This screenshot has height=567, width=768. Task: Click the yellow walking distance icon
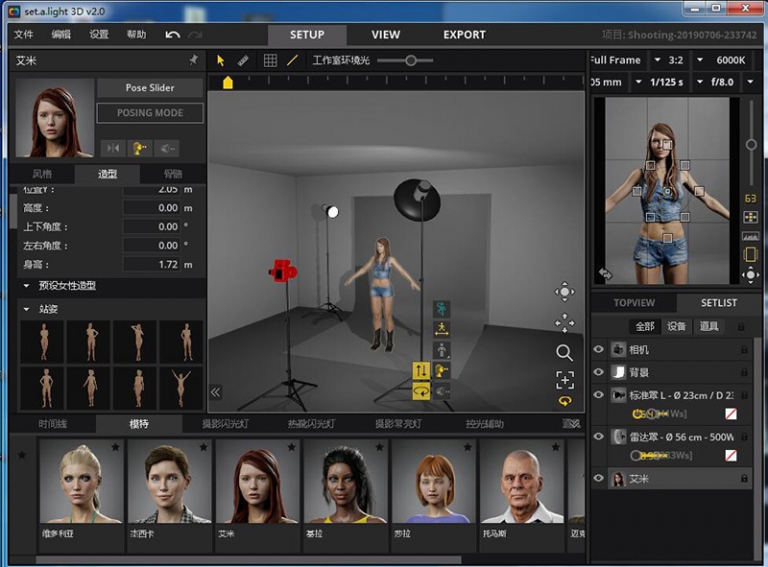tap(442, 329)
